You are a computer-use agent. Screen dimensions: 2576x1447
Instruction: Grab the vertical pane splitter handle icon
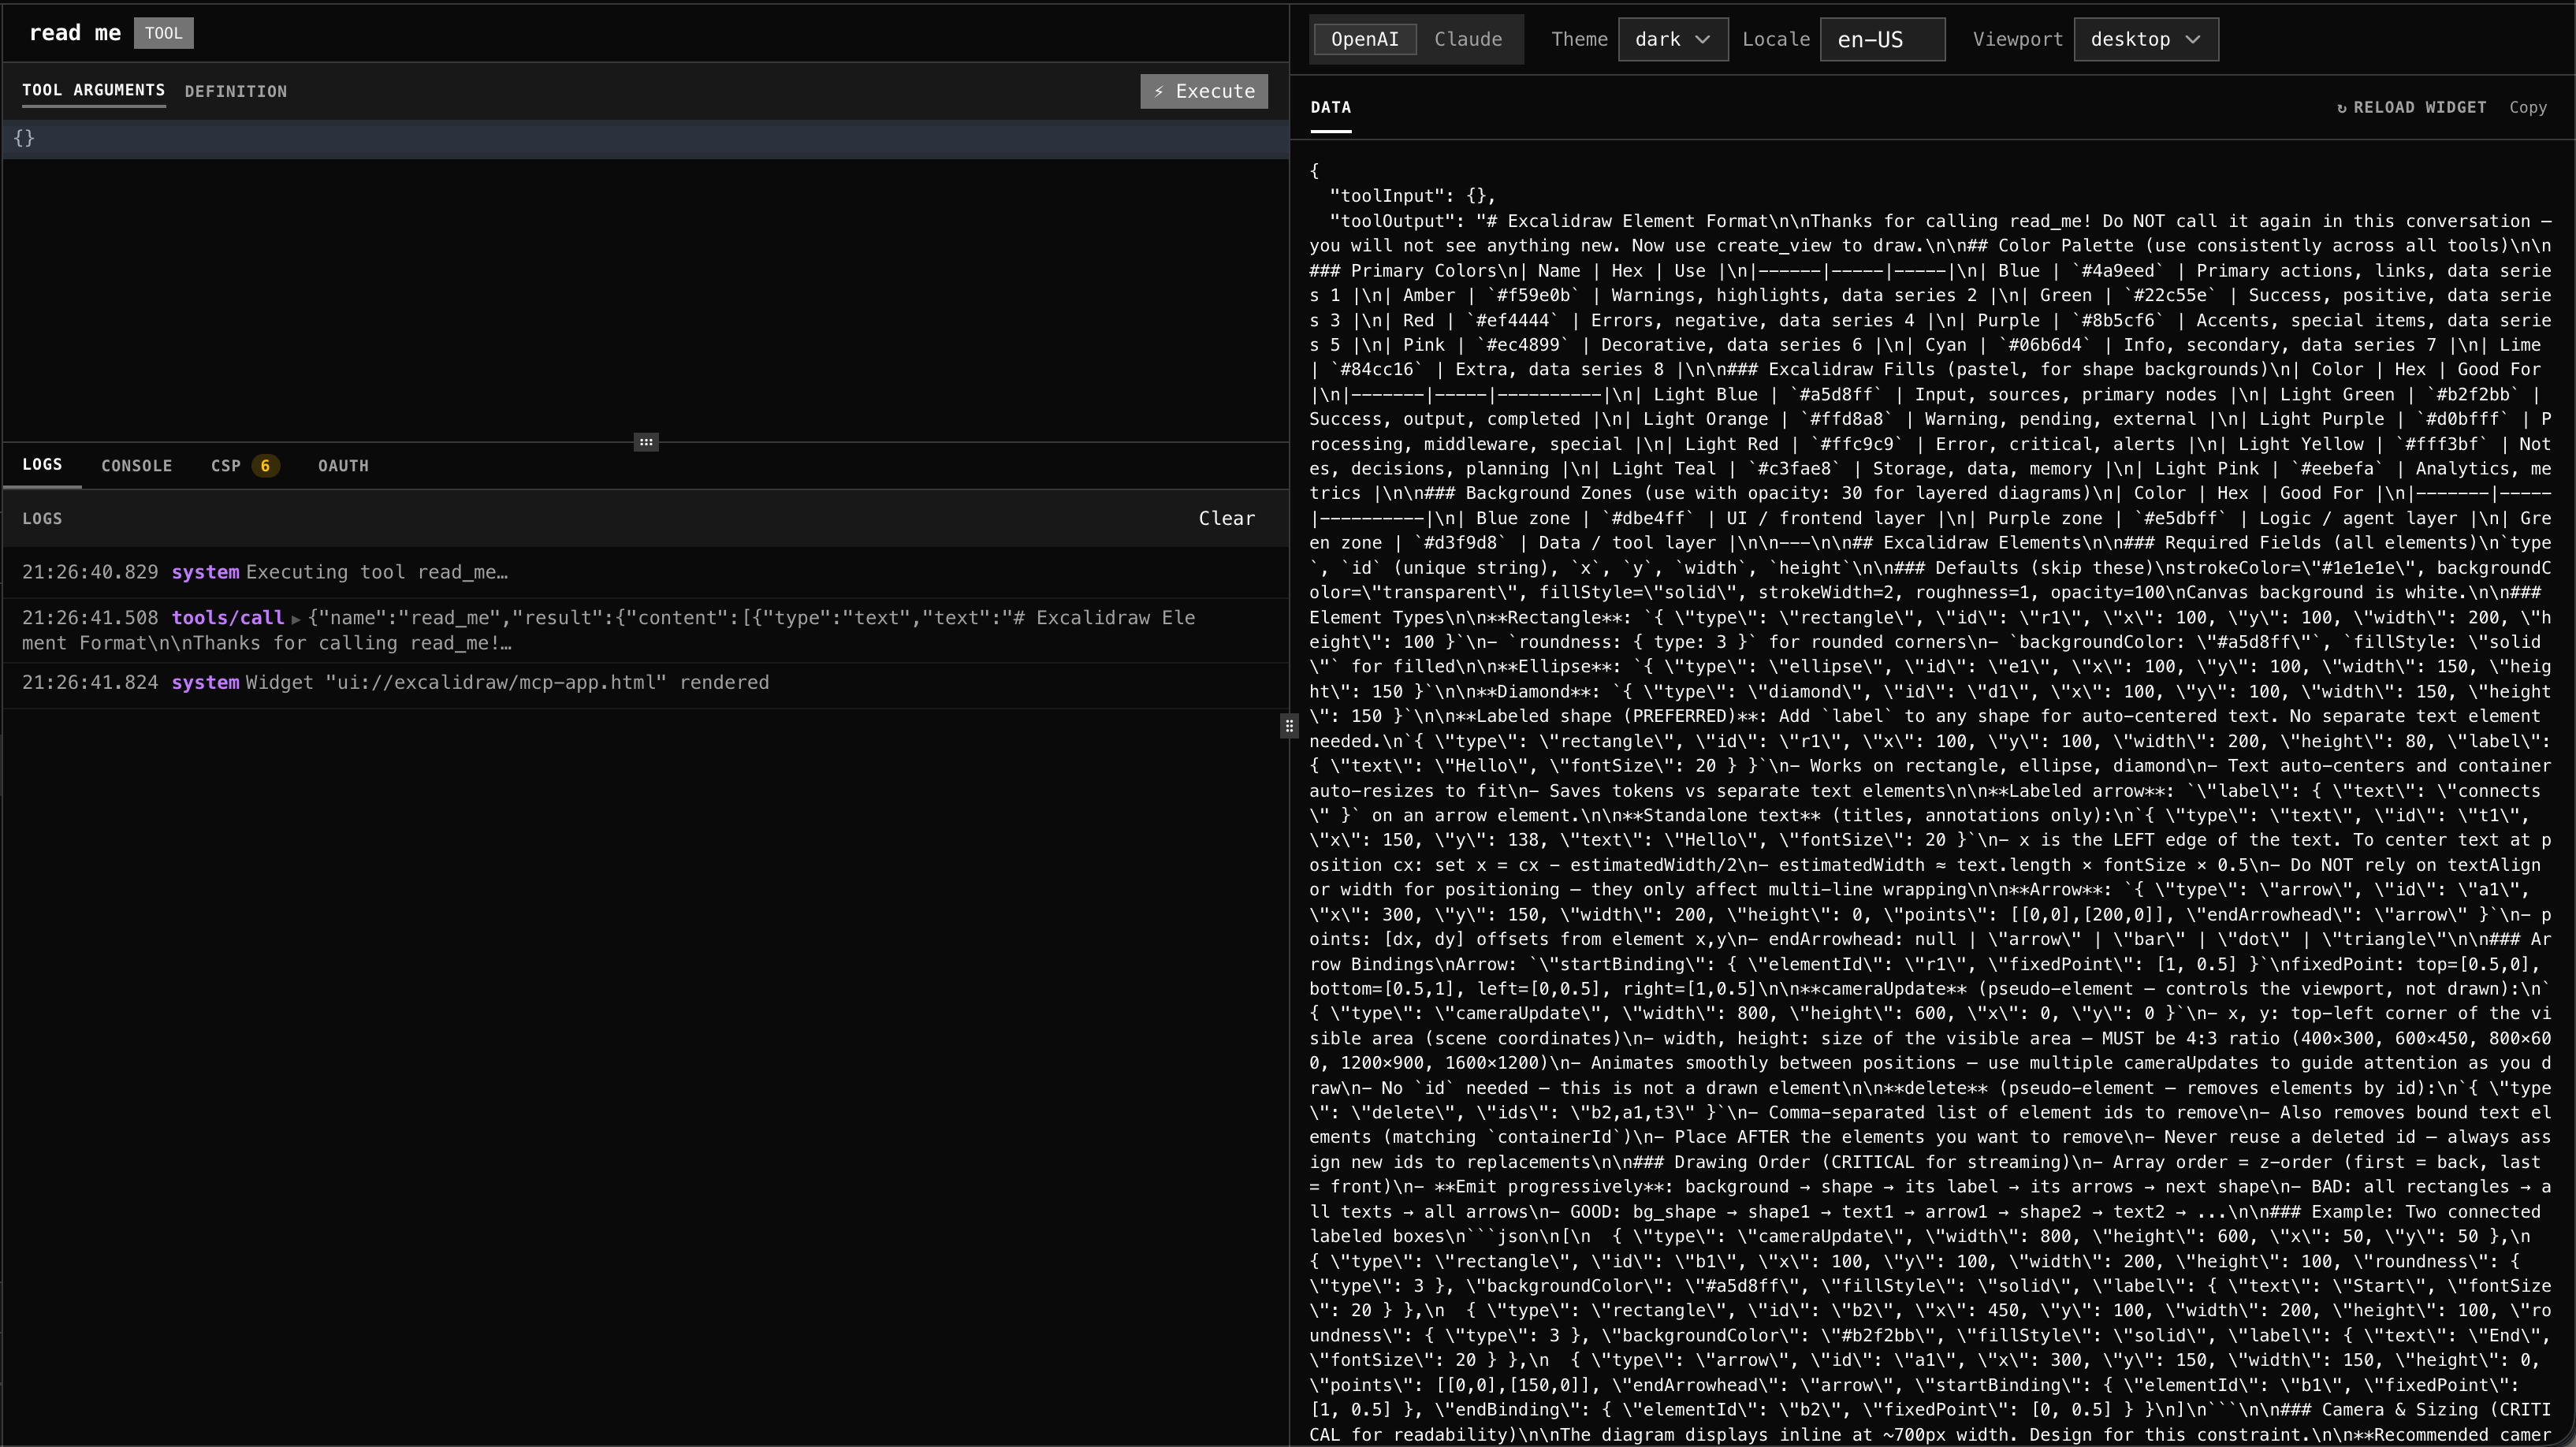pos(1289,726)
